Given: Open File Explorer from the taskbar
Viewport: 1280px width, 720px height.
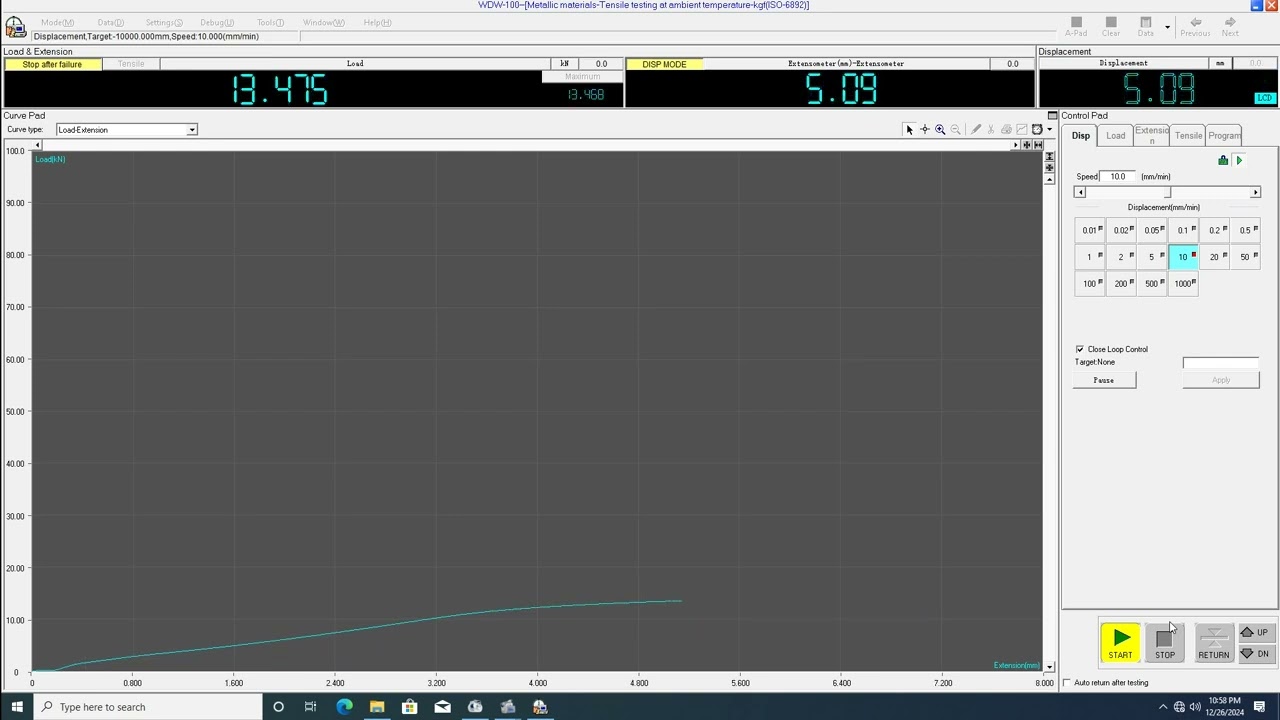Looking at the screenshot, I should tap(377, 707).
